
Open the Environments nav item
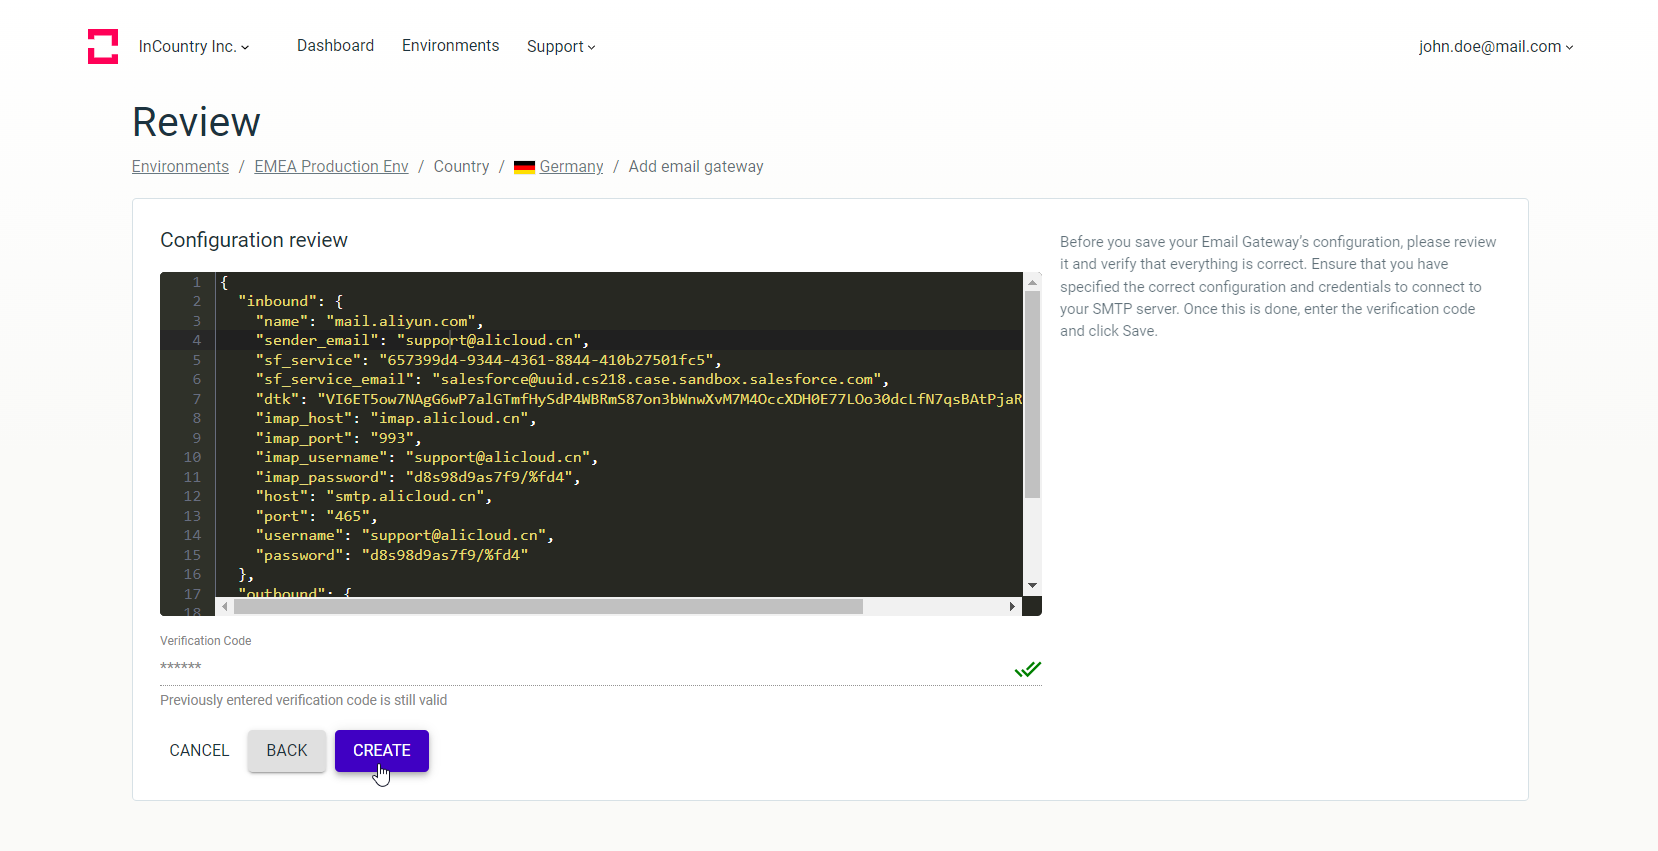[x=450, y=46]
